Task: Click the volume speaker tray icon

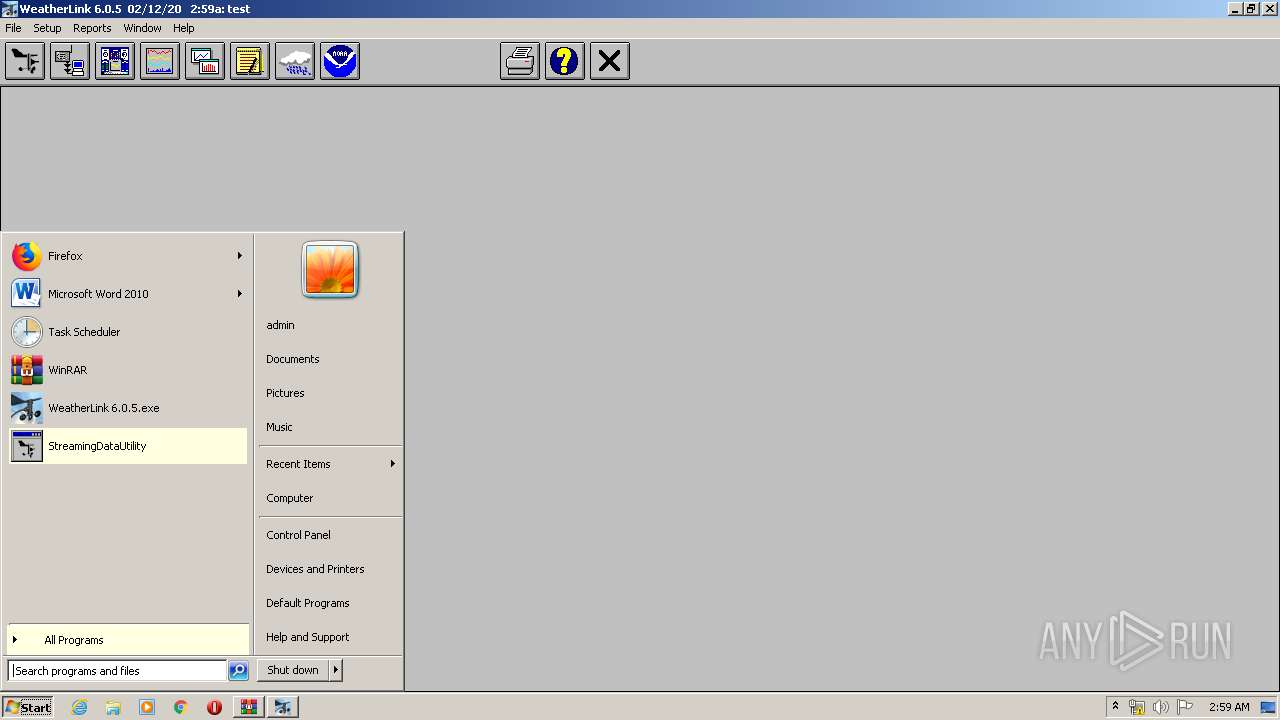Action: coord(1161,707)
